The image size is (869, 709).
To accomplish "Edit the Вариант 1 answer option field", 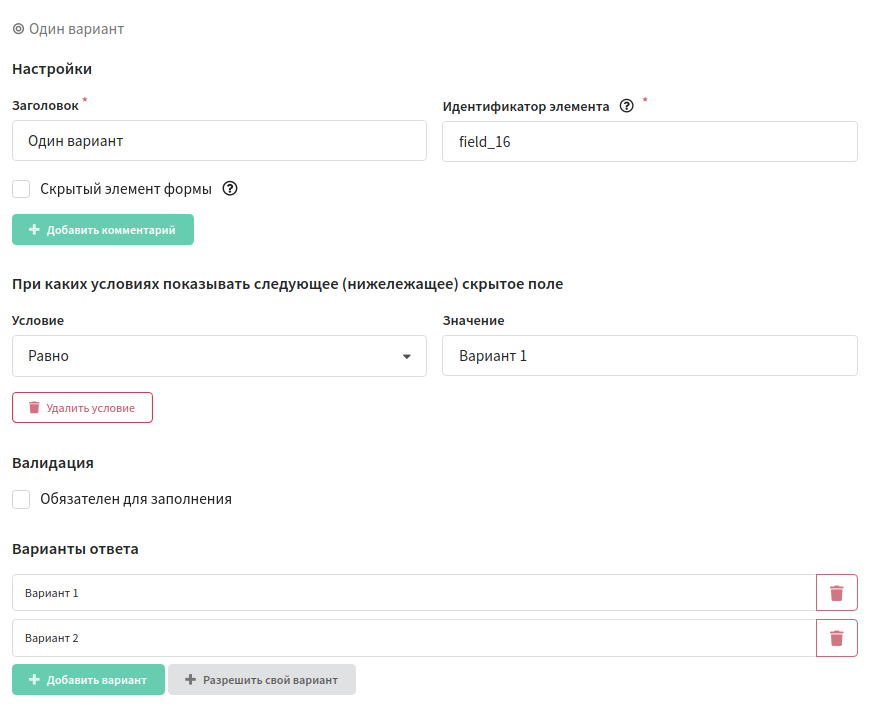I will [414, 593].
